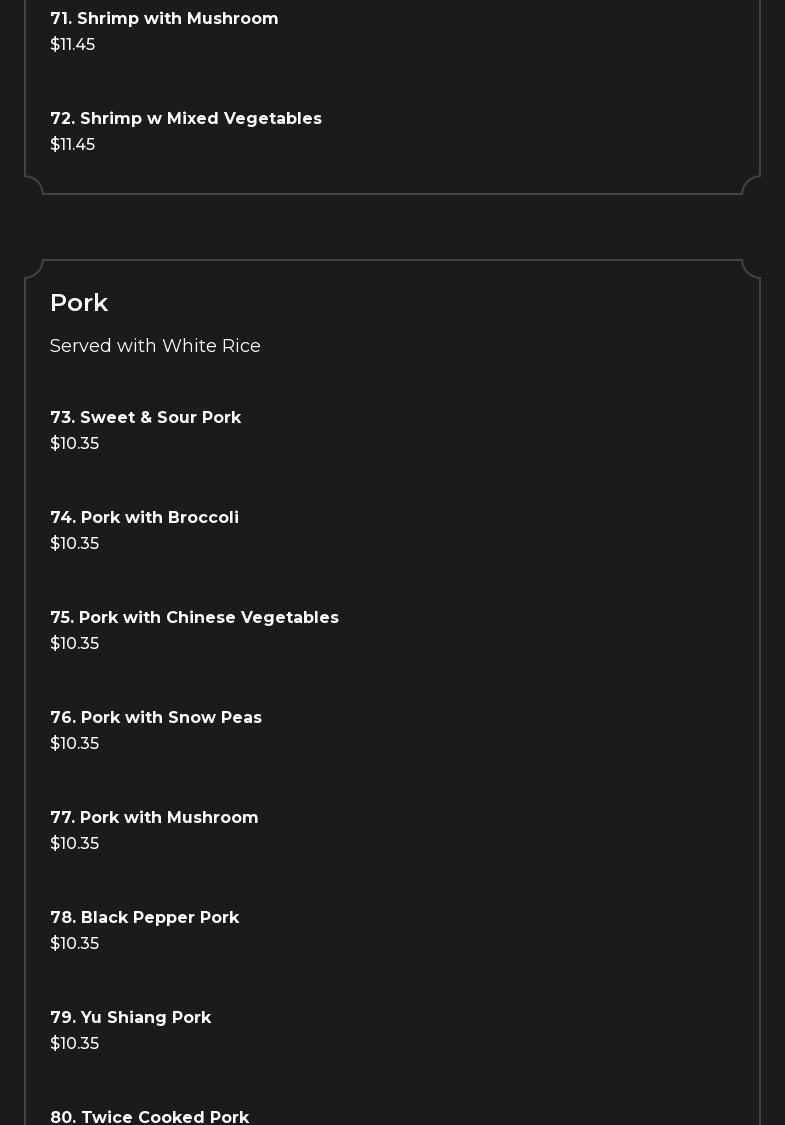Screen dimensions: 785x1125
Task: Select 71. Shrimp with Mushroom item
Action: [x=164, y=19]
